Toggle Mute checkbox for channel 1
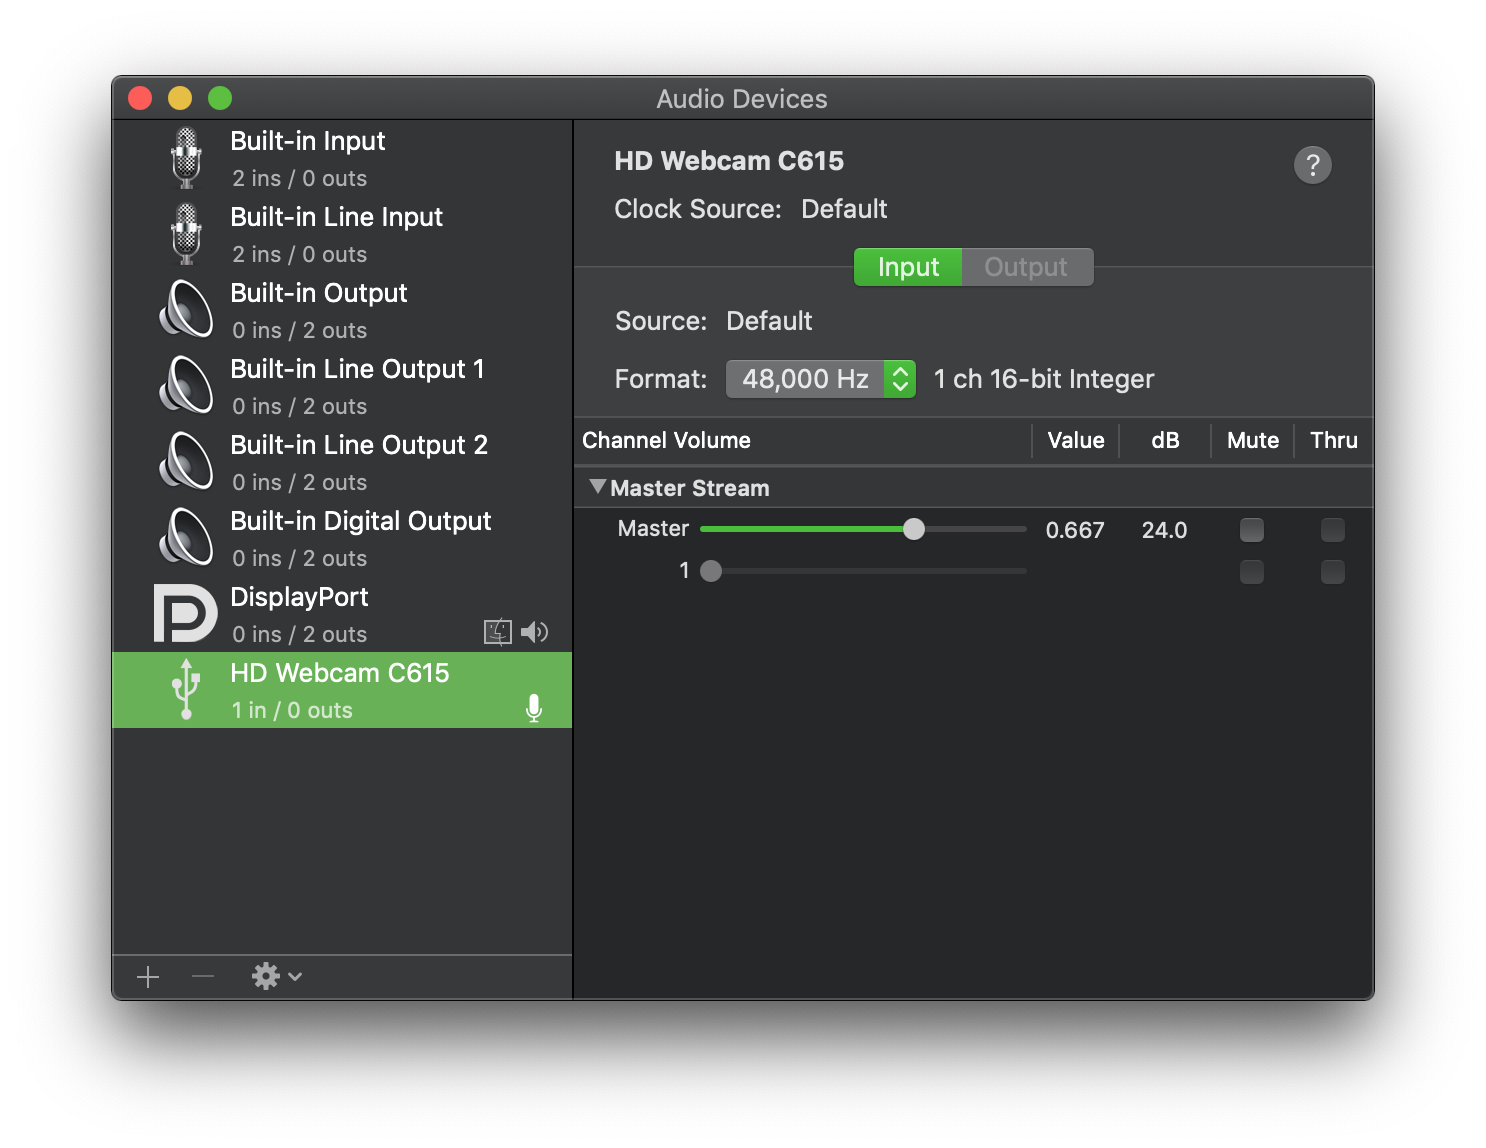Image resolution: width=1486 pixels, height=1148 pixels. pos(1252,572)
